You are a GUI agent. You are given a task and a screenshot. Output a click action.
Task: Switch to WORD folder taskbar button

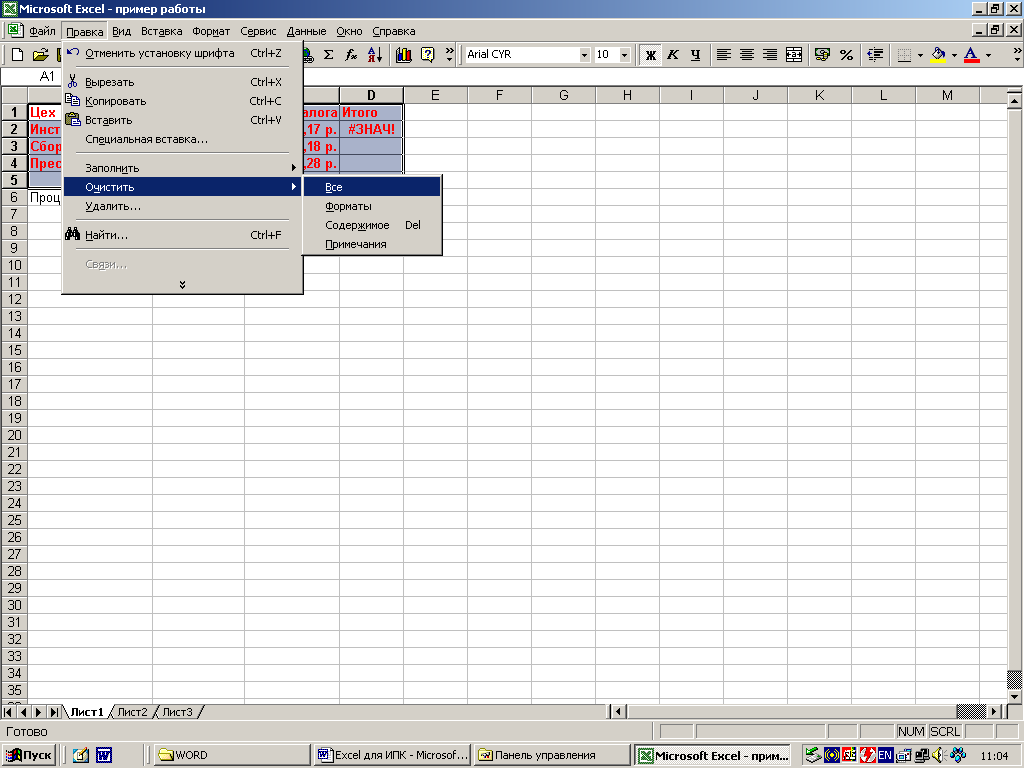click(x=232, y=755)
